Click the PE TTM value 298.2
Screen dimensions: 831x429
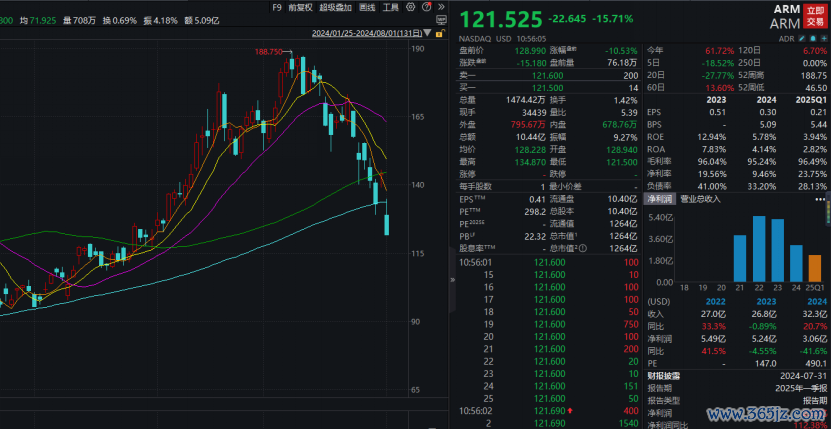click(x=533, y=211)
